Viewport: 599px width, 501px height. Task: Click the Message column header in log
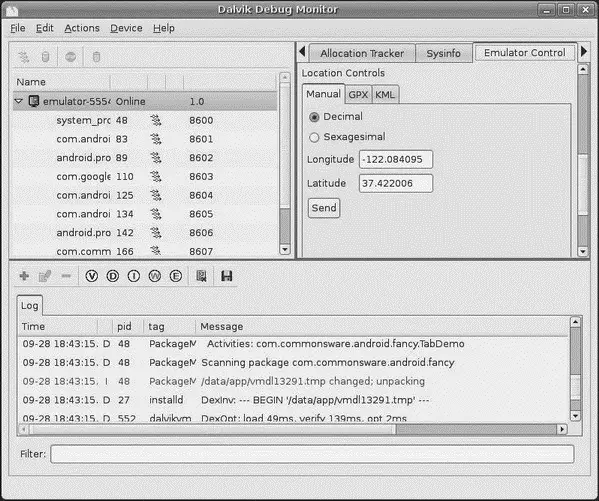coord(382,327)
